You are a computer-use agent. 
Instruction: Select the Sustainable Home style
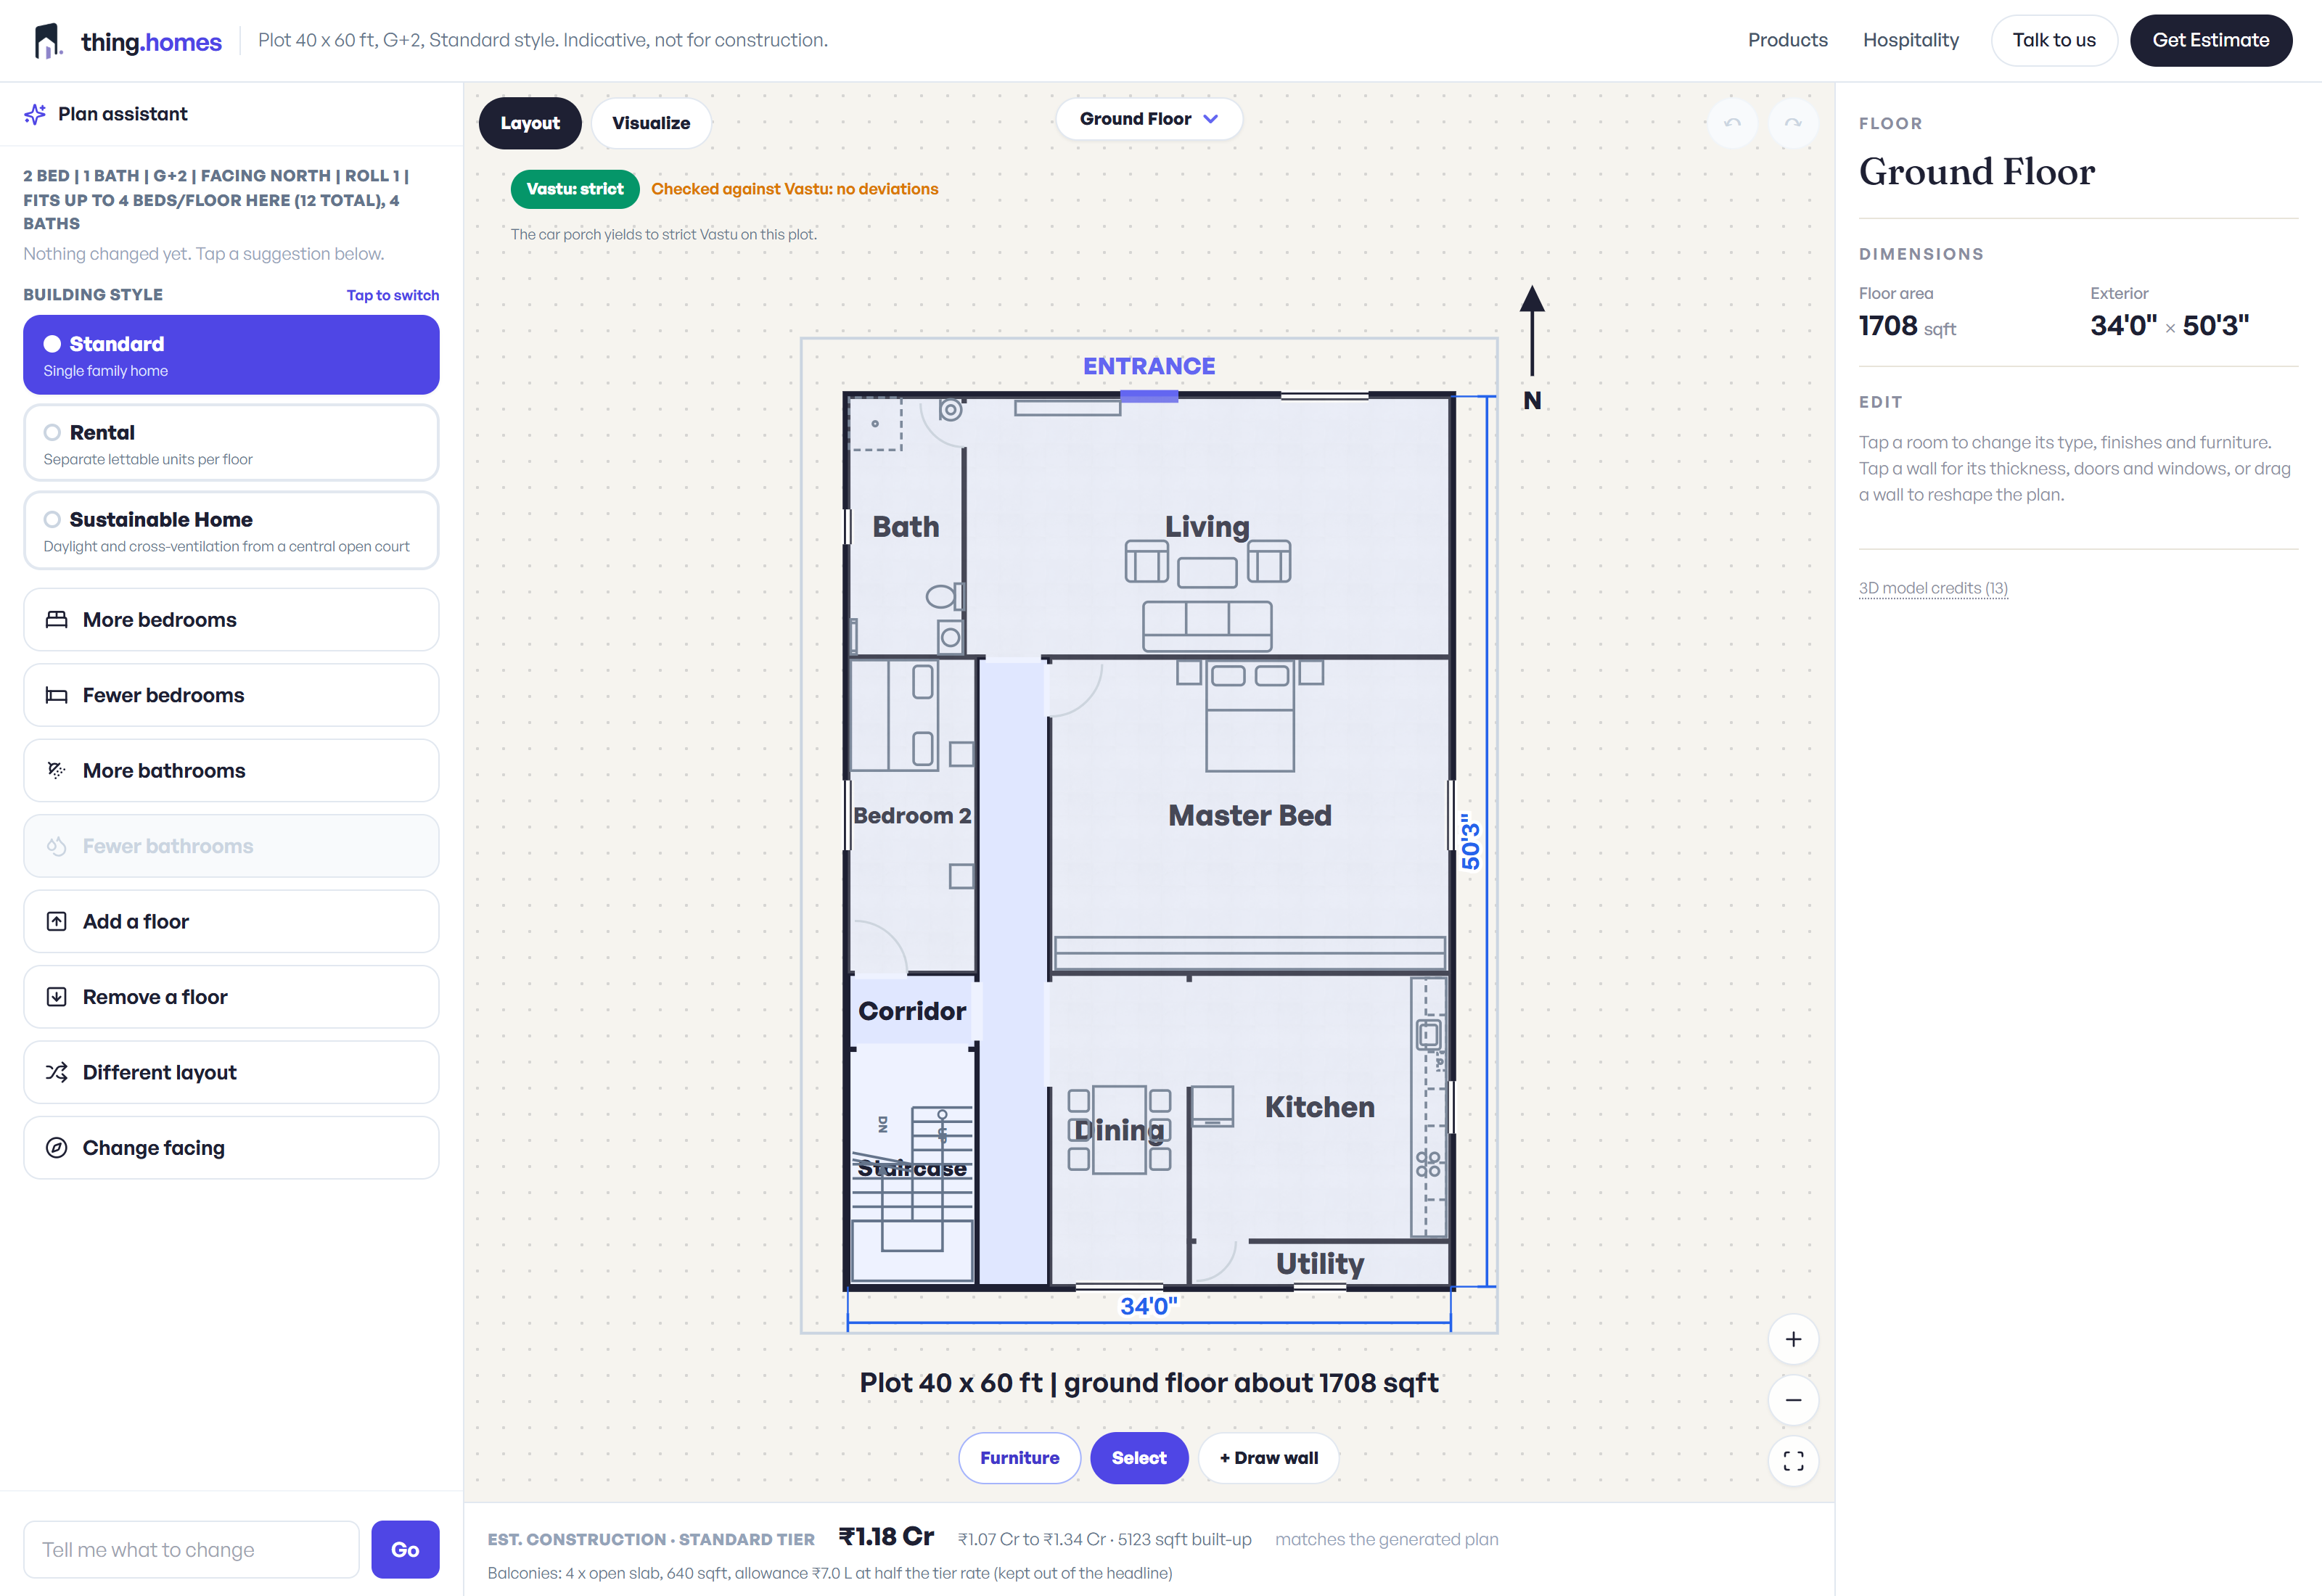[231, 530]
